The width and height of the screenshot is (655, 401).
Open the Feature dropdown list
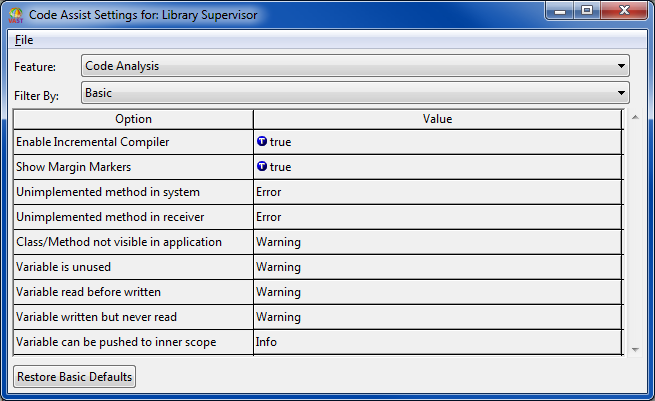click(x=355, y=66)
